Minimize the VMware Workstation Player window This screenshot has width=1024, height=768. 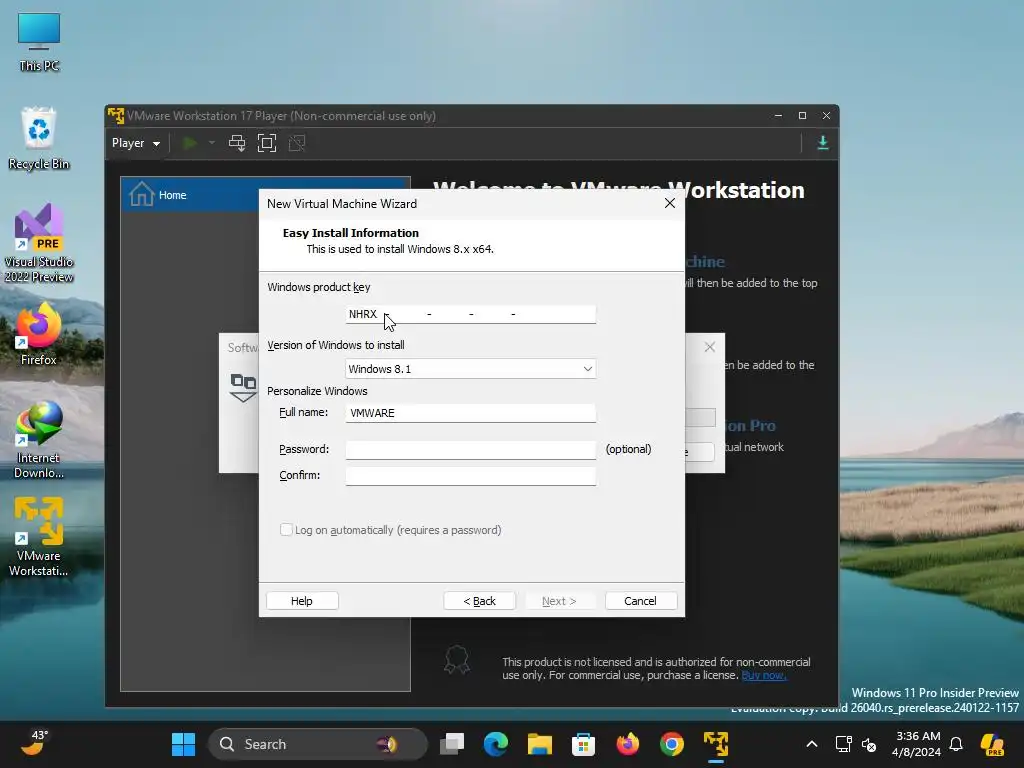coord(778,116)
